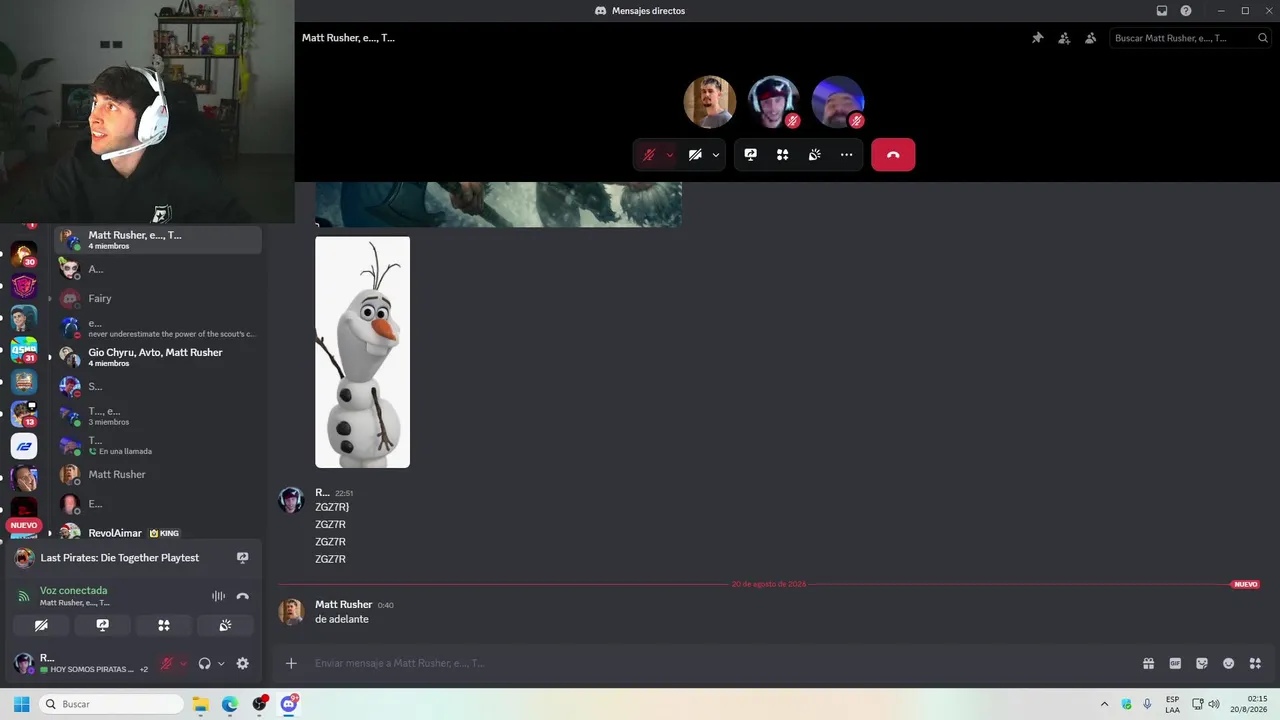Stream Last Pirates game via screen icon
The height and width of the screenshot is (720, 1280).
pyautogui.click(x=242, y=558)
